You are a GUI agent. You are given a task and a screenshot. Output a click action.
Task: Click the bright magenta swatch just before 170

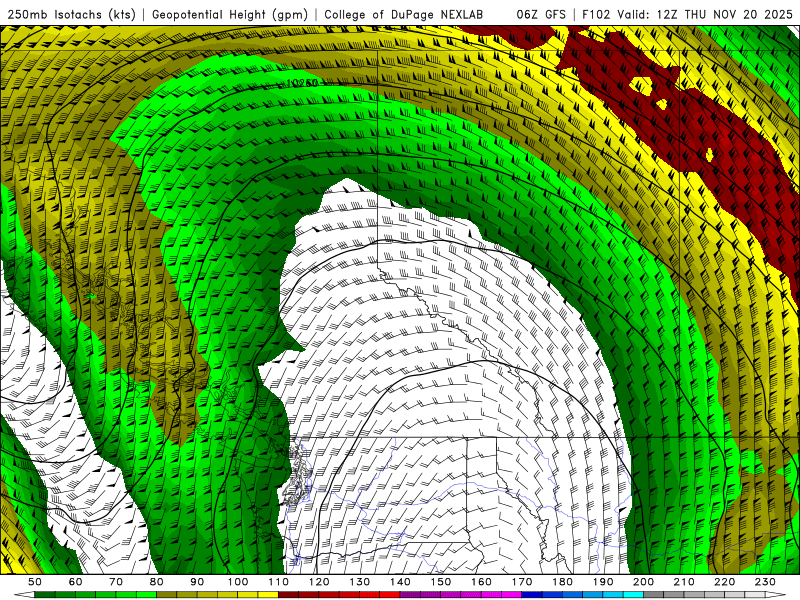click(x=512, y=595)
